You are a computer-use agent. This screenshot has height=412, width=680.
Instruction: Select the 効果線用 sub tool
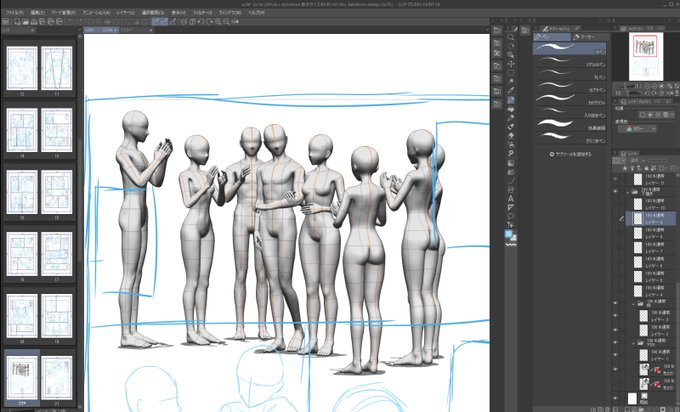click(569, 125)
